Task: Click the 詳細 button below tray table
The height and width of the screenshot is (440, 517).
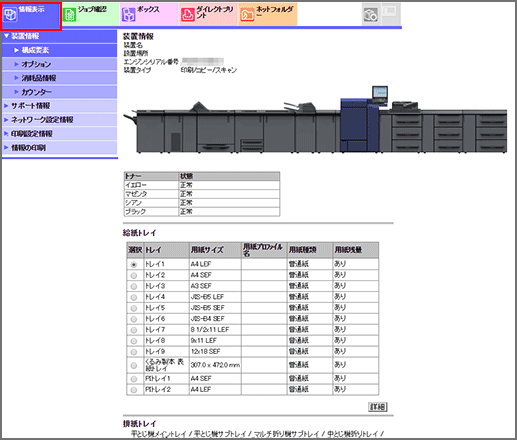Action: click(x=378, y=407)
